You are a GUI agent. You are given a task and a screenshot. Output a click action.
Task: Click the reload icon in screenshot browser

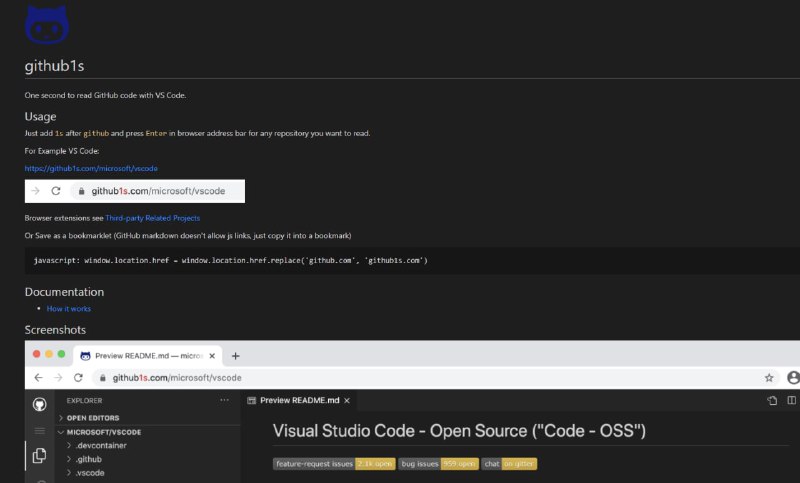pyautogui.click(x=78, y=377)
